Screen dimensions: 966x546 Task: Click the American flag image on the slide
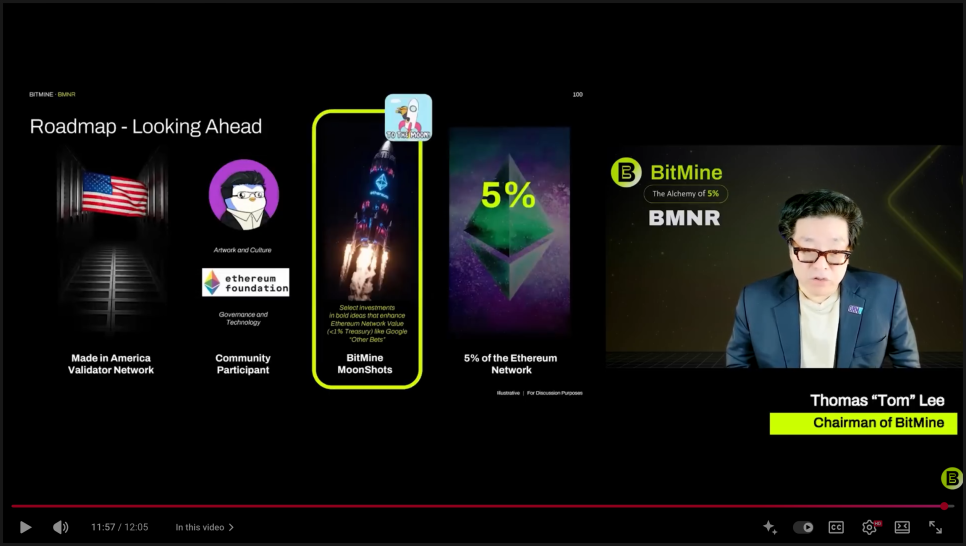pos(115,192)
